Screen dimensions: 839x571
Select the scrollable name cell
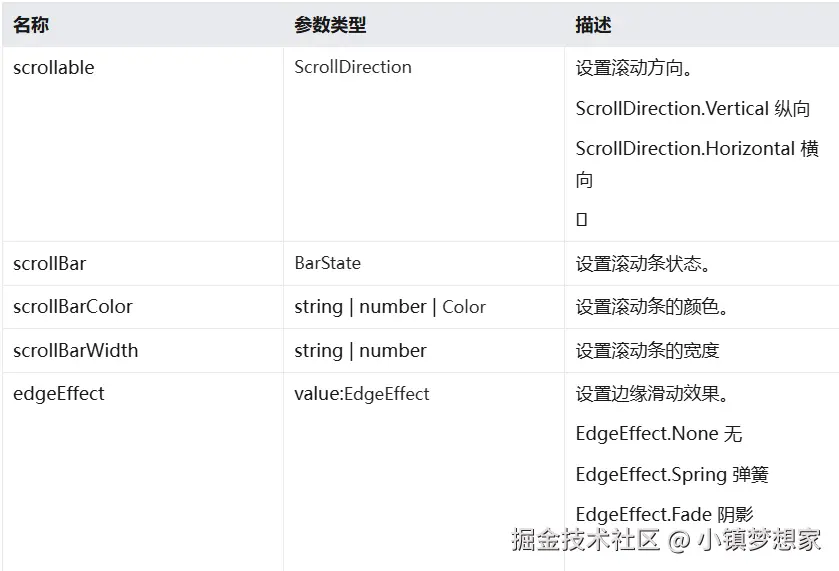[54, 68]
